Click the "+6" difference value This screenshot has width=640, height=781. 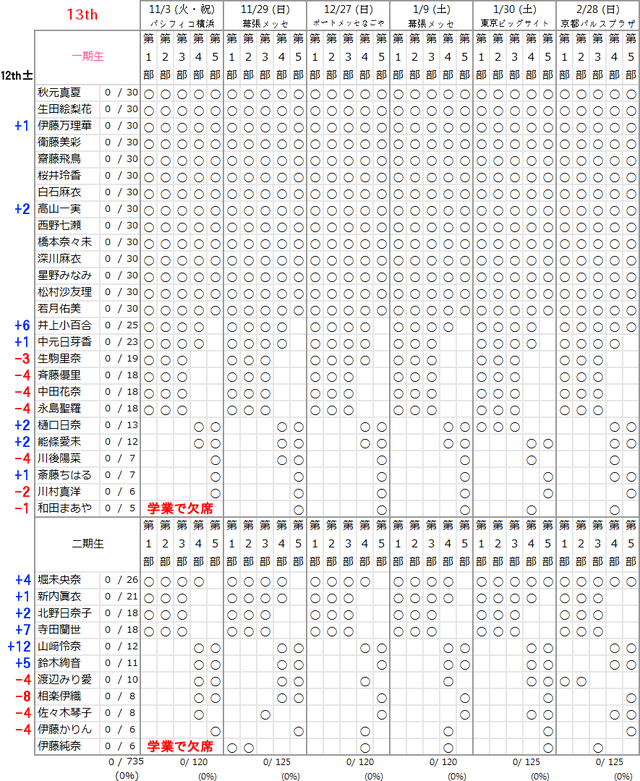point(22,326)
